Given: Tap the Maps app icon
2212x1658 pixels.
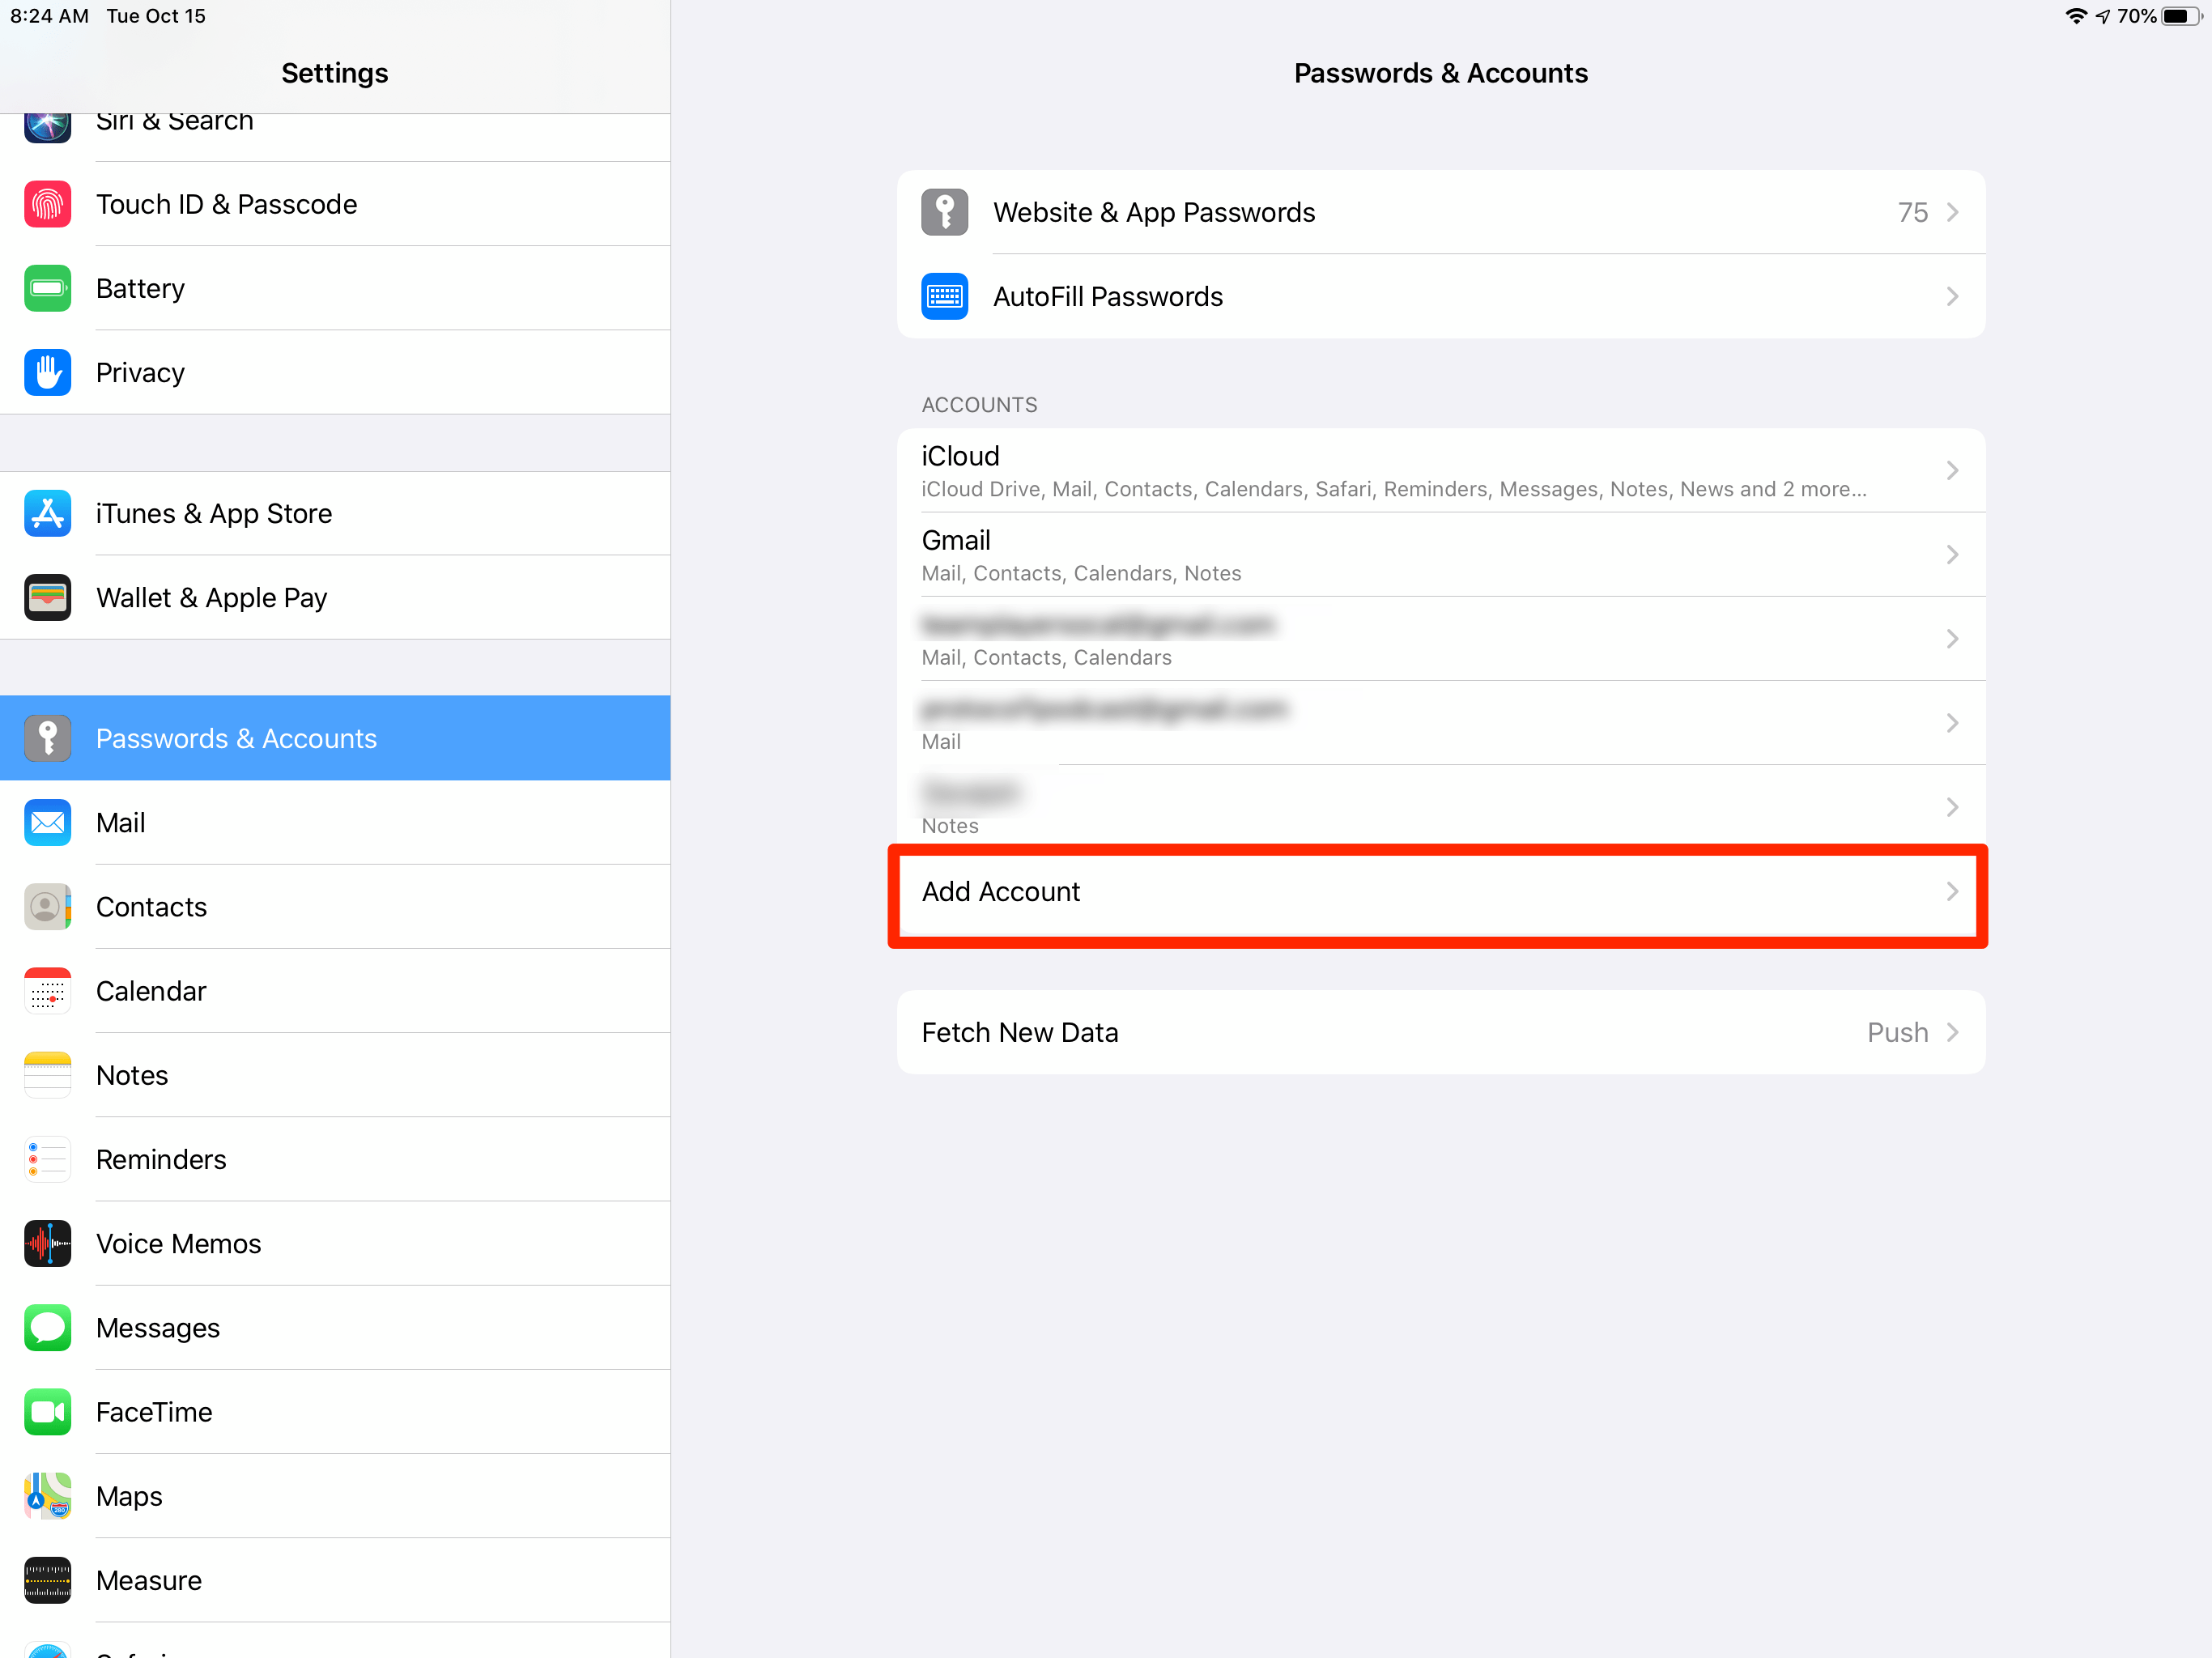Looking at the screenshot, I should (x=47, y=1495).
